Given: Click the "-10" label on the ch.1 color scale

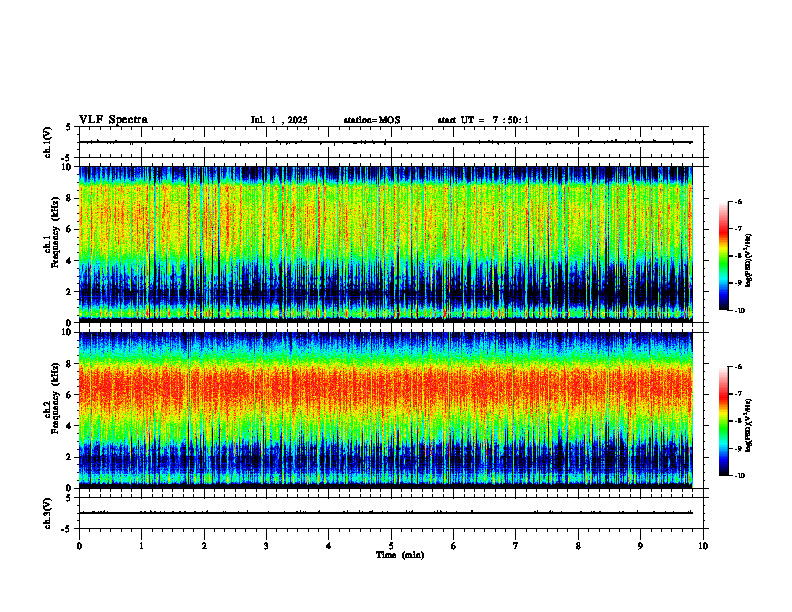Looking at the screenshot, I should [x=739, y=311].
